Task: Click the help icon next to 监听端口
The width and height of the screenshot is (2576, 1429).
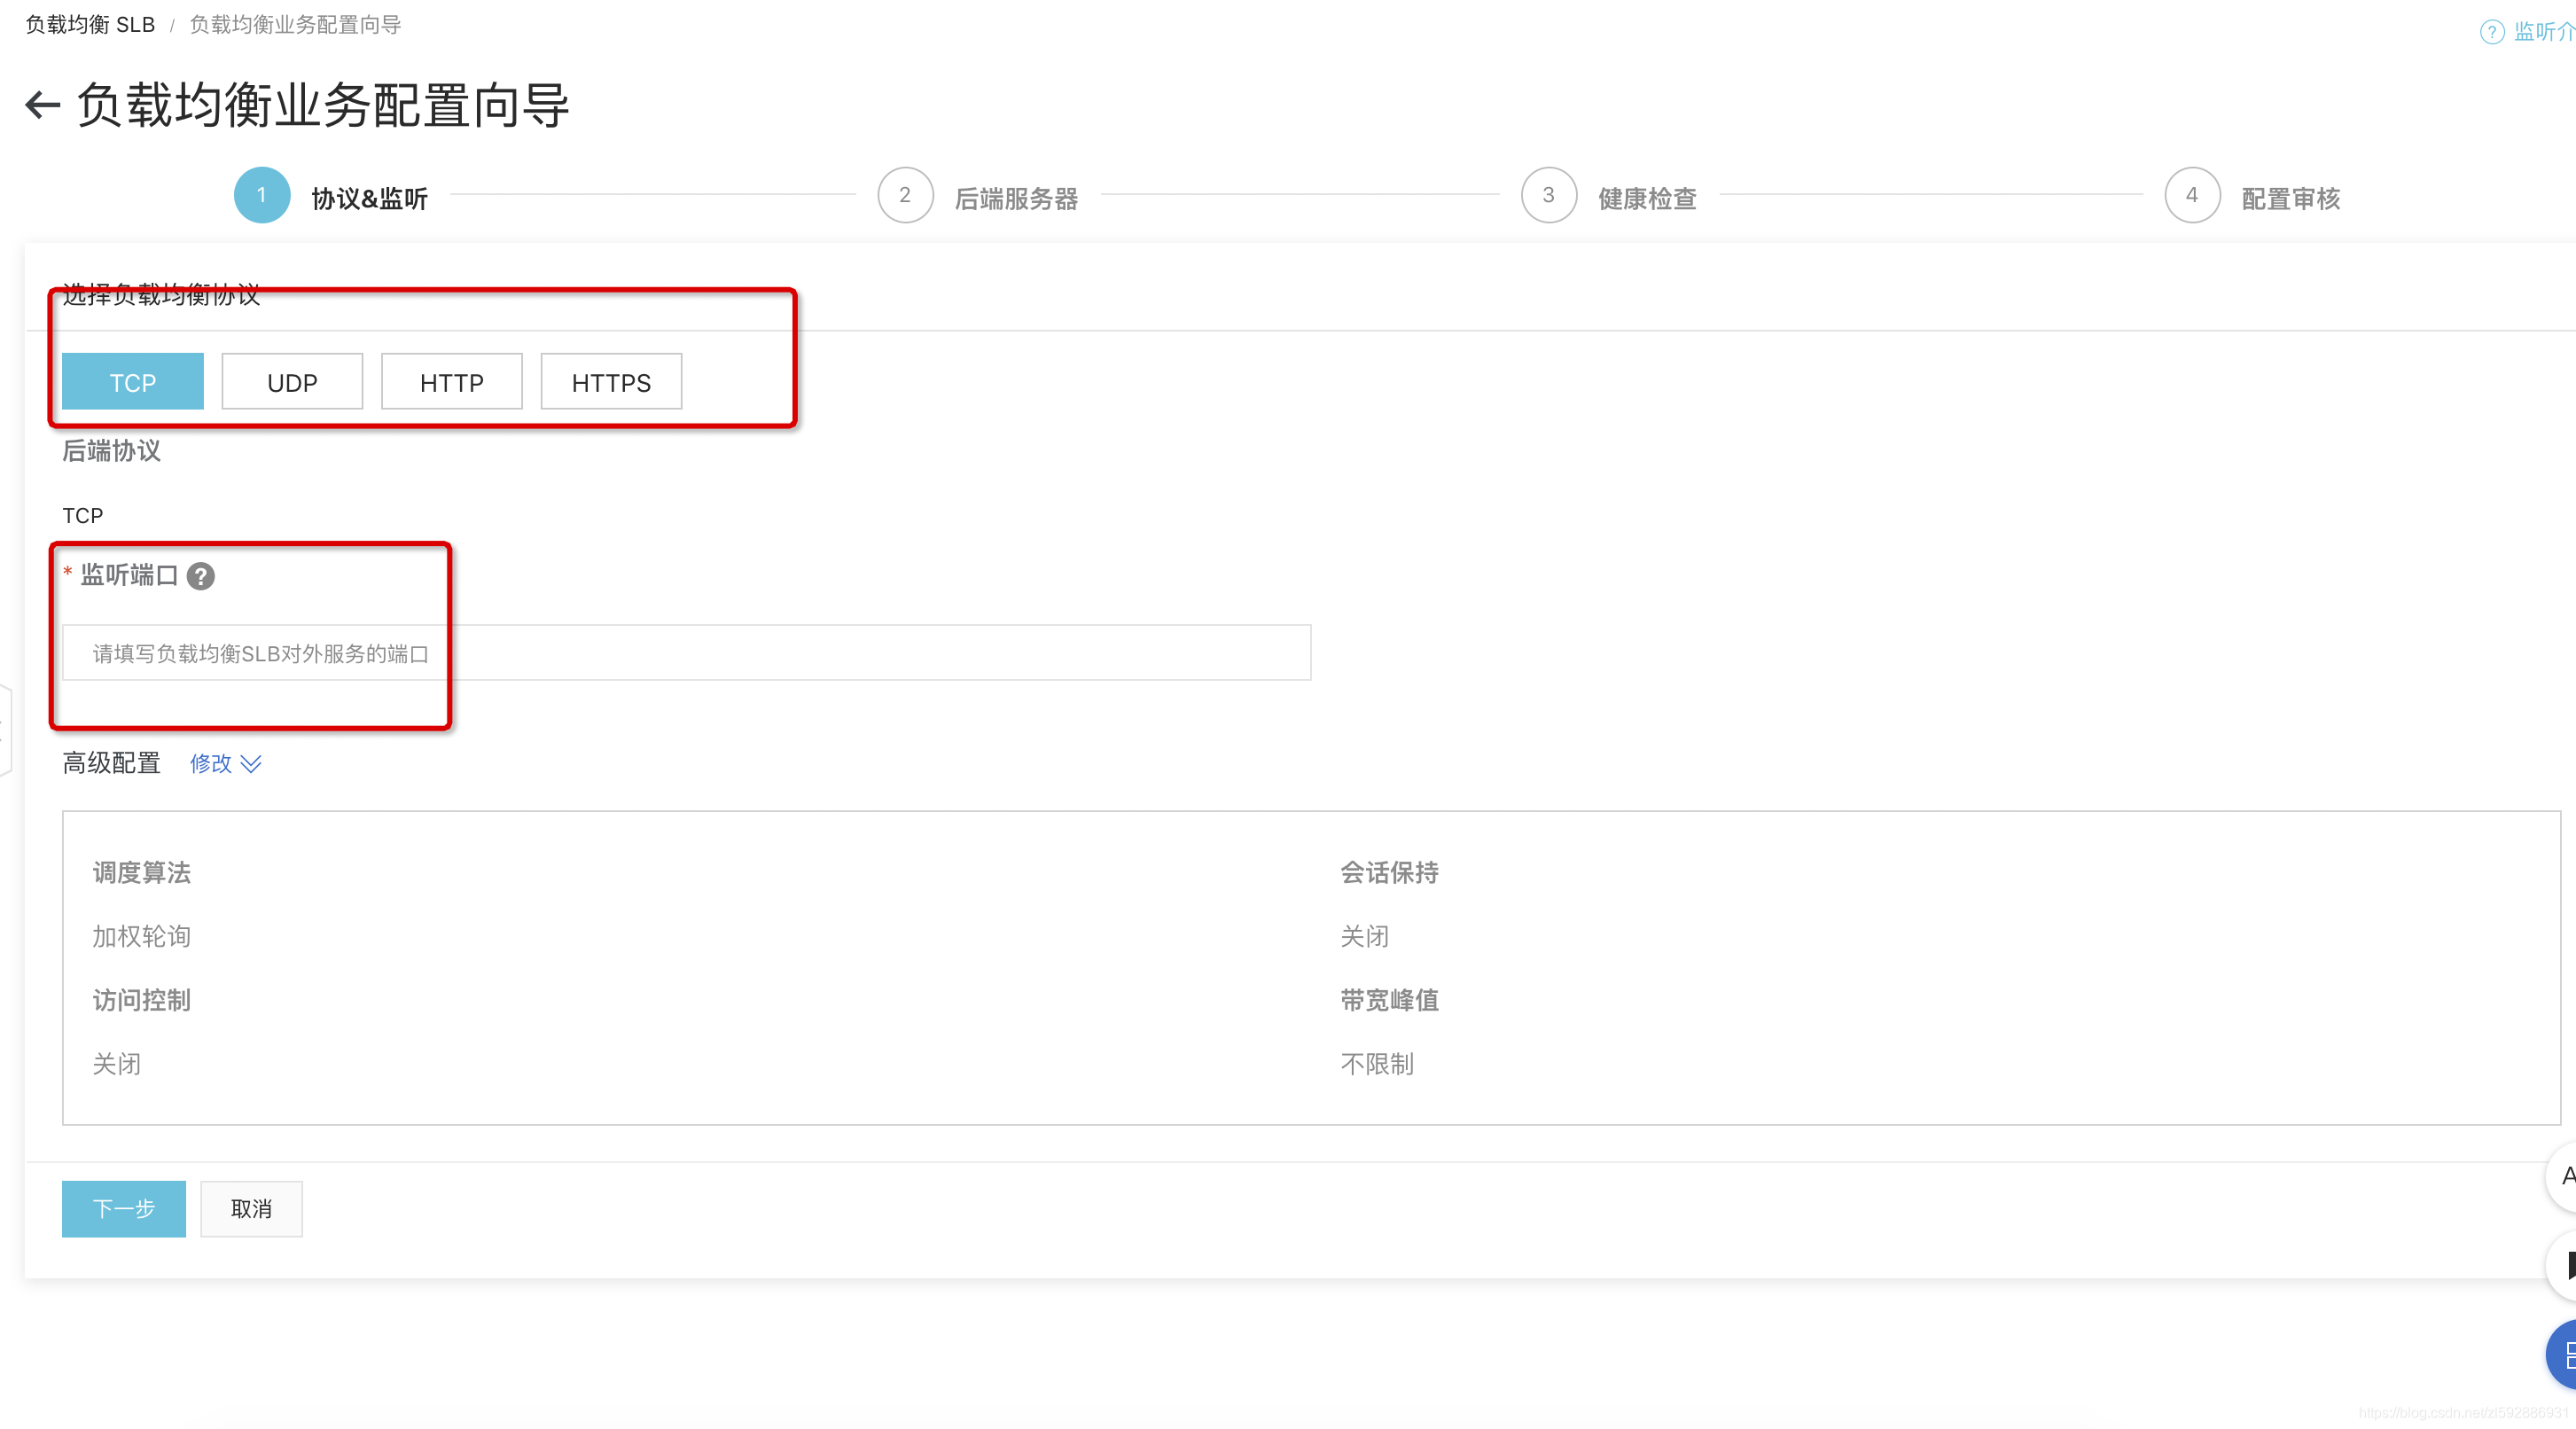Action: (x=200, y=576)
